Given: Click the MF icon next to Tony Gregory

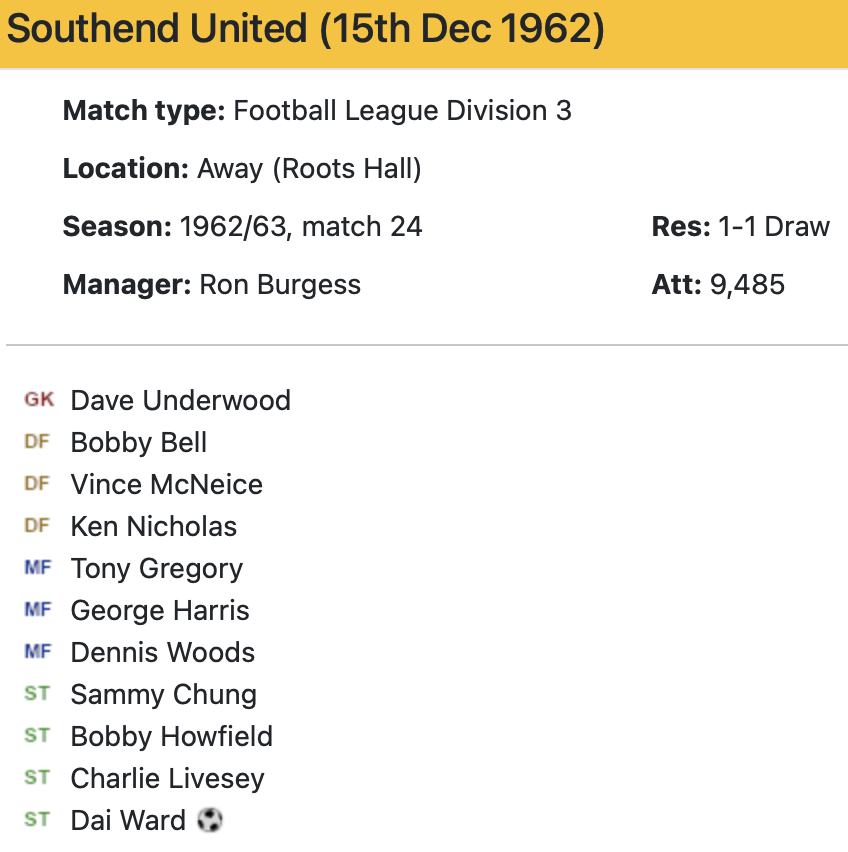Looking at the screenshot, I should 37,568.
